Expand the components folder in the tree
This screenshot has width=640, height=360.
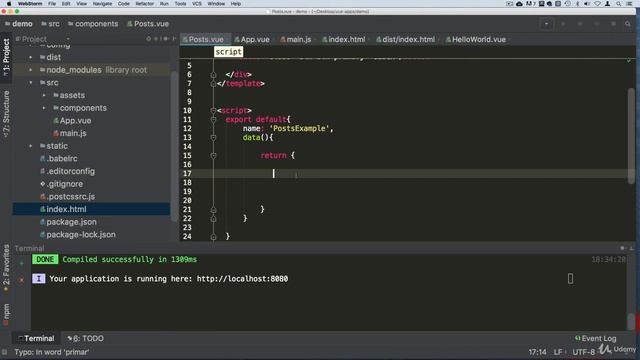pyautogui.click(x=44, y=108)
